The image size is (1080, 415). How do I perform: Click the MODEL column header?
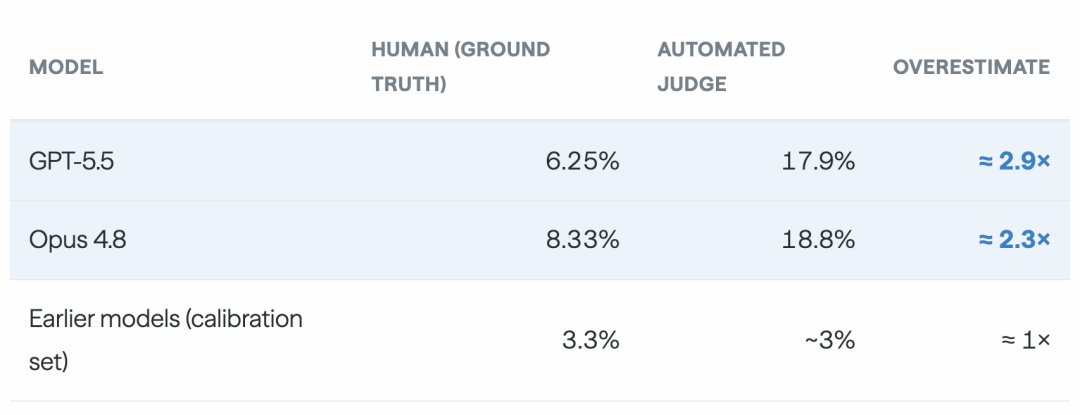click(x=66, y=67)
